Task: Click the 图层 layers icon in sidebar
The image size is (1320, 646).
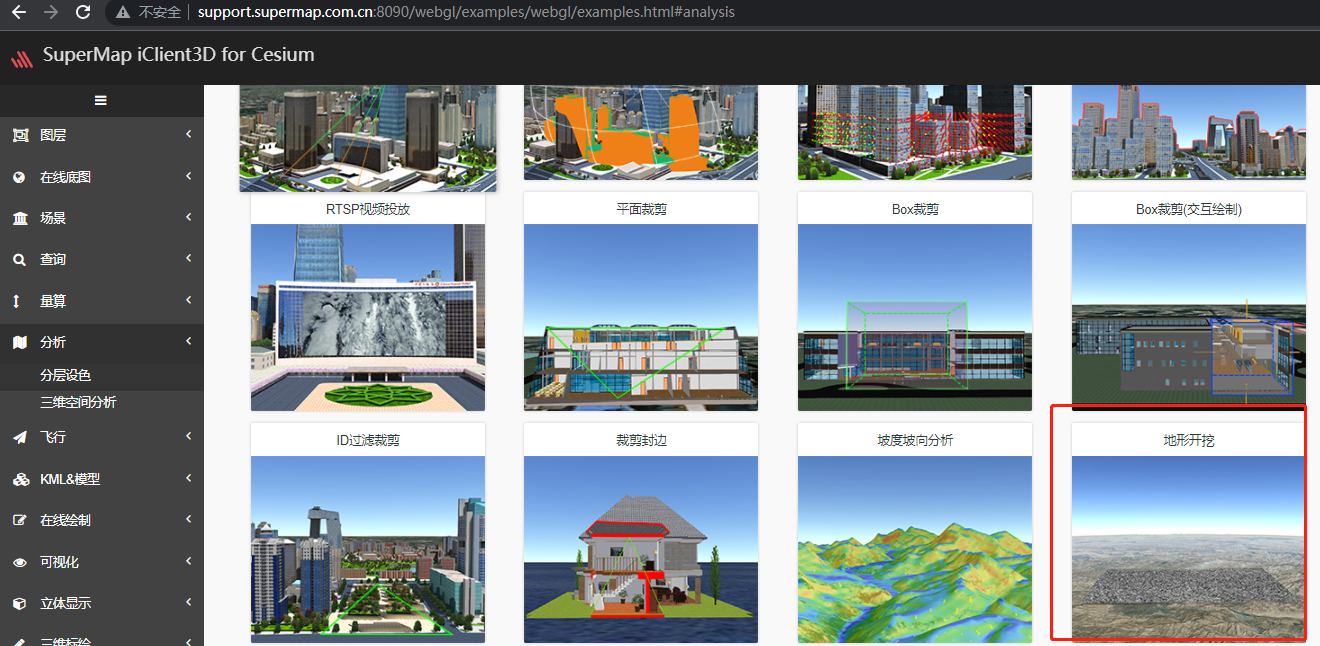Action: tap(20, 135)
